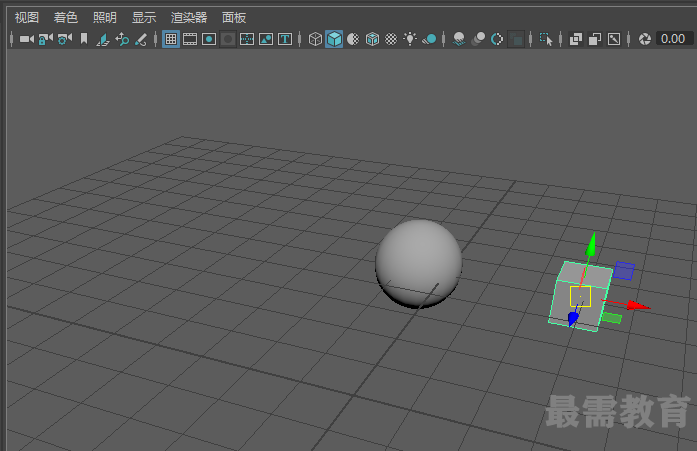
Task: Click the Motion Blur icon
Action: [x=478, y=39]
